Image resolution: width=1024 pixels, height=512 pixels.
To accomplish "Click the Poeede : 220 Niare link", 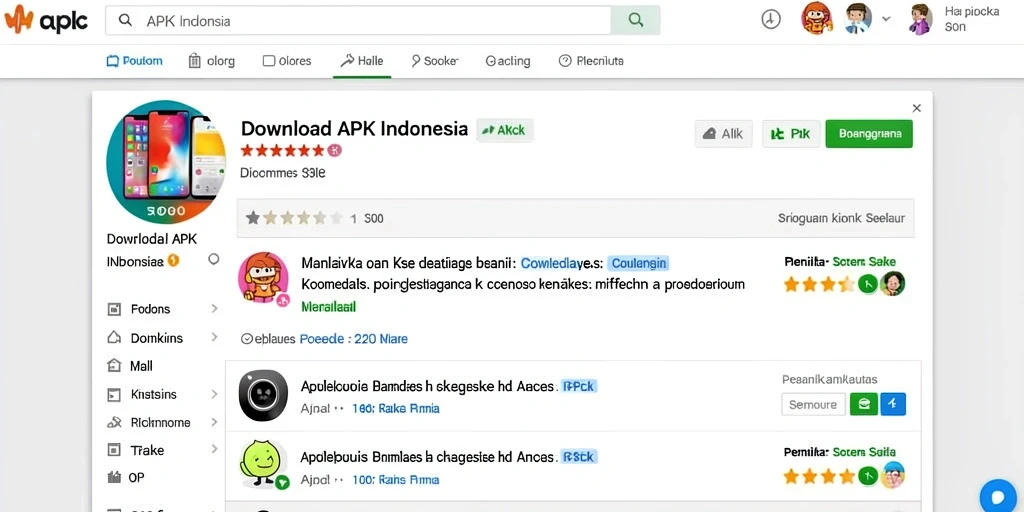I will point(353,339).
